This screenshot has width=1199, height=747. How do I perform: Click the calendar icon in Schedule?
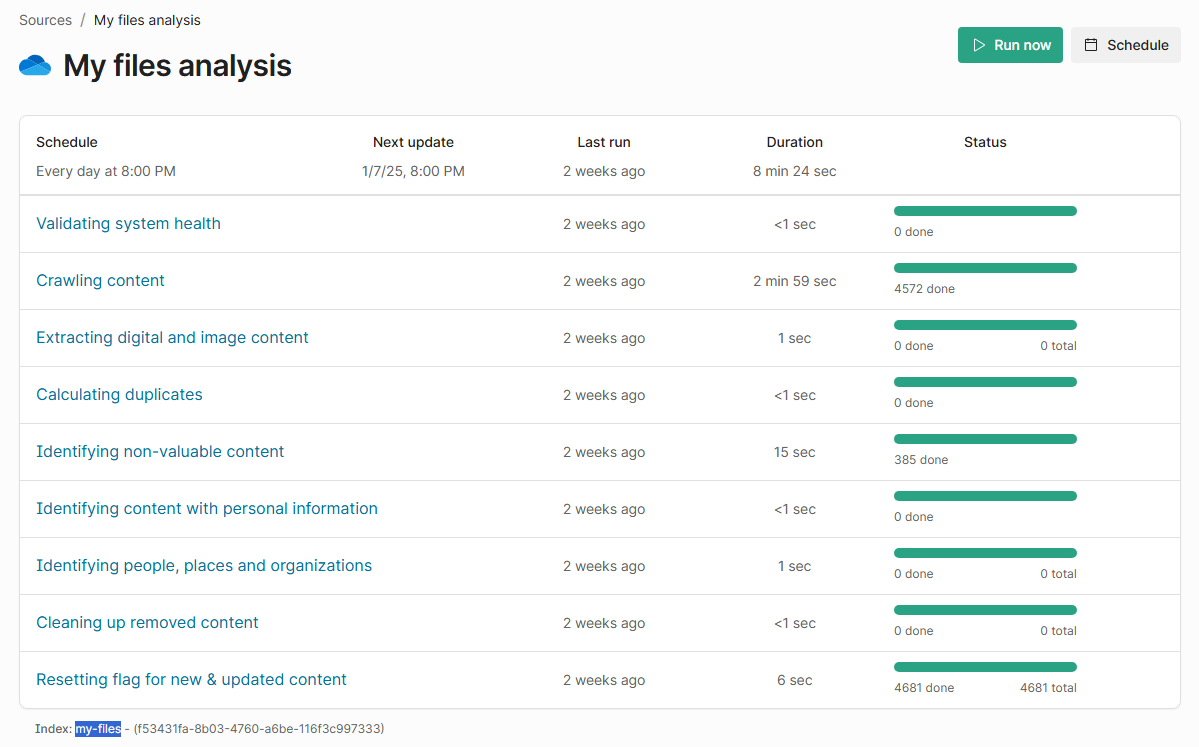(x=1091, y=45)
